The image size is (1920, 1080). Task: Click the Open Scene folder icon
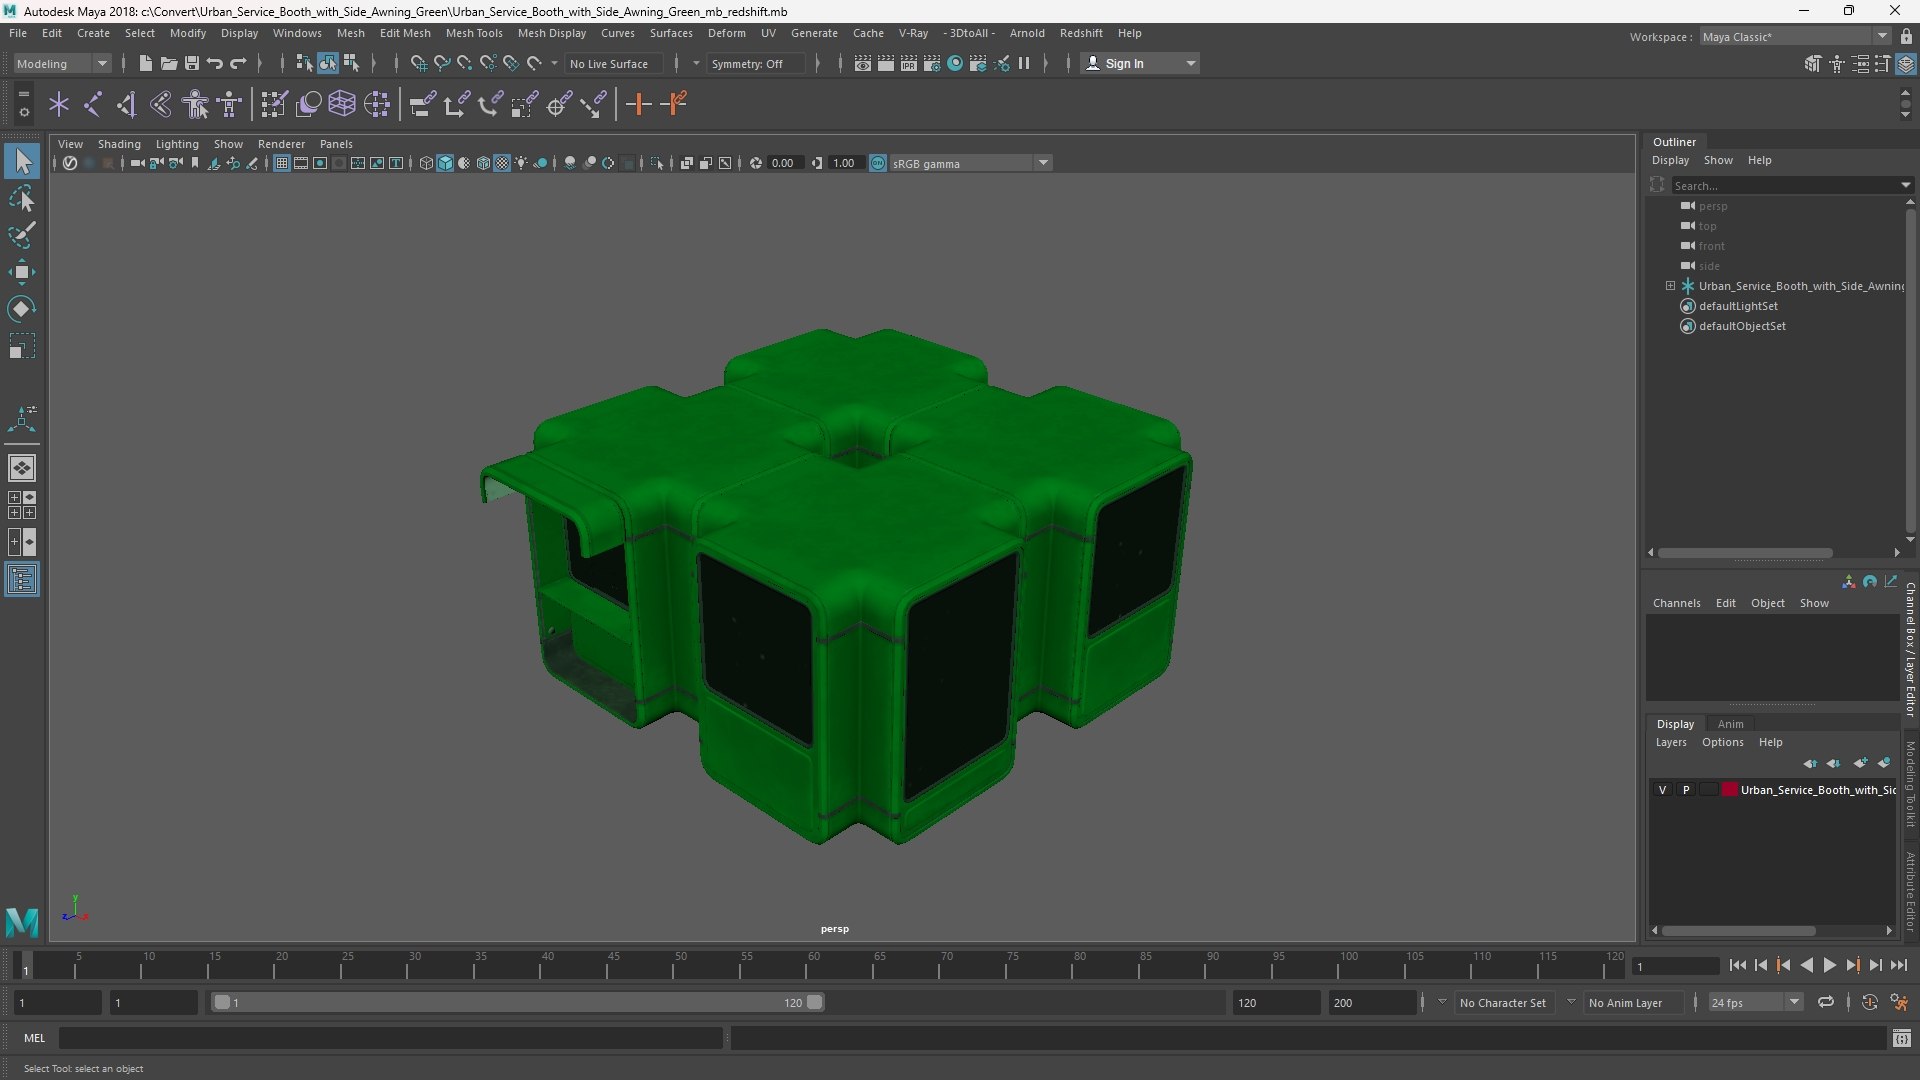click(169, 63)
